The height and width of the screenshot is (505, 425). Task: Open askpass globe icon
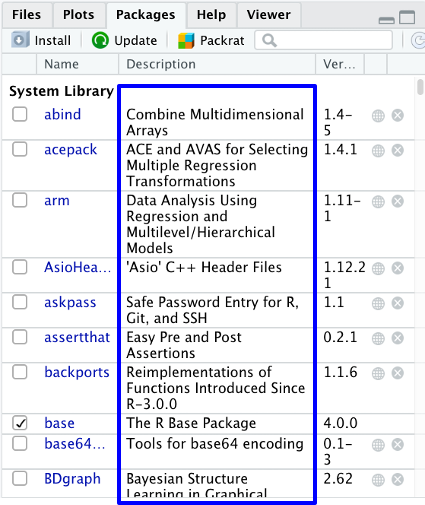tap(378, 303)
